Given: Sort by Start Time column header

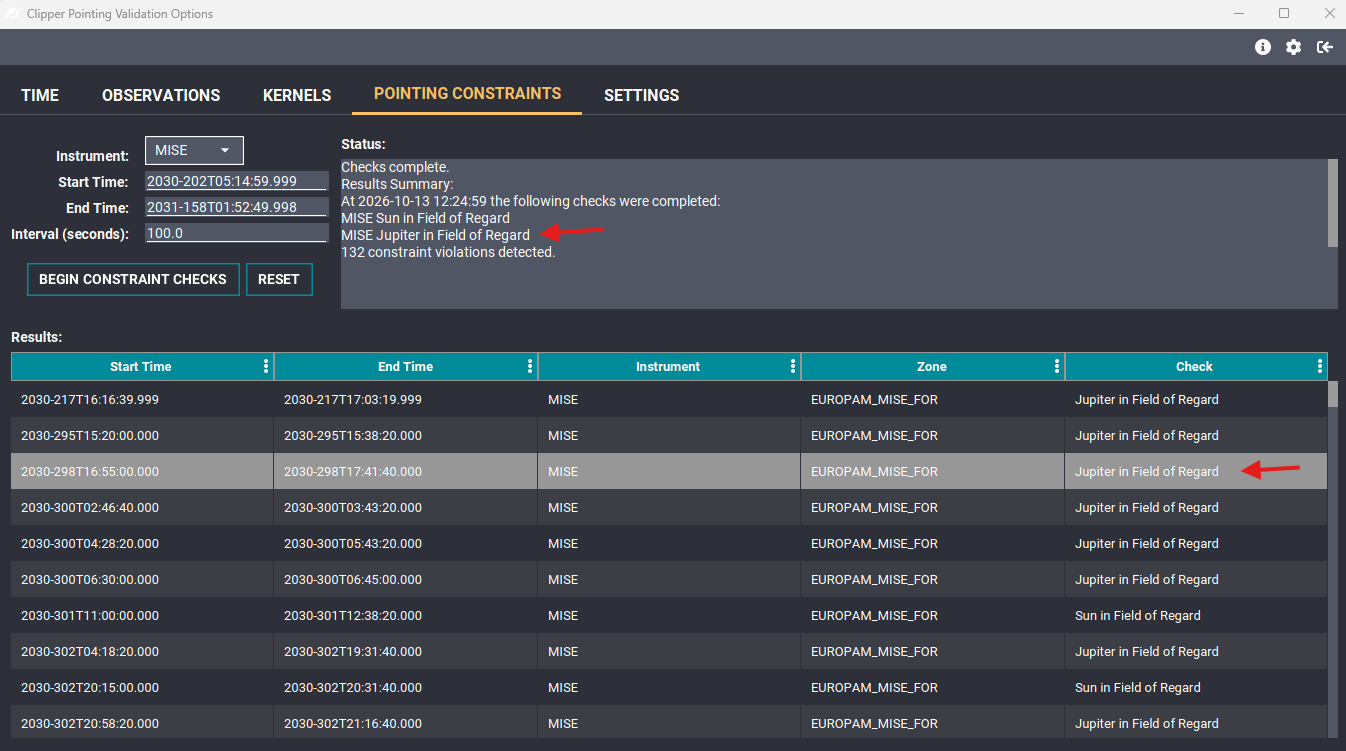Looking at the screenshot, I should (141, 367).
